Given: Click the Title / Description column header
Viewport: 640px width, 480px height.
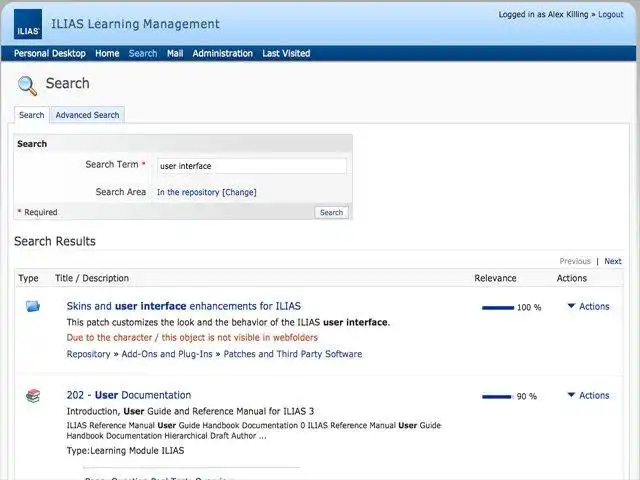Looking at the screenshot, I should tap(92, 278).
